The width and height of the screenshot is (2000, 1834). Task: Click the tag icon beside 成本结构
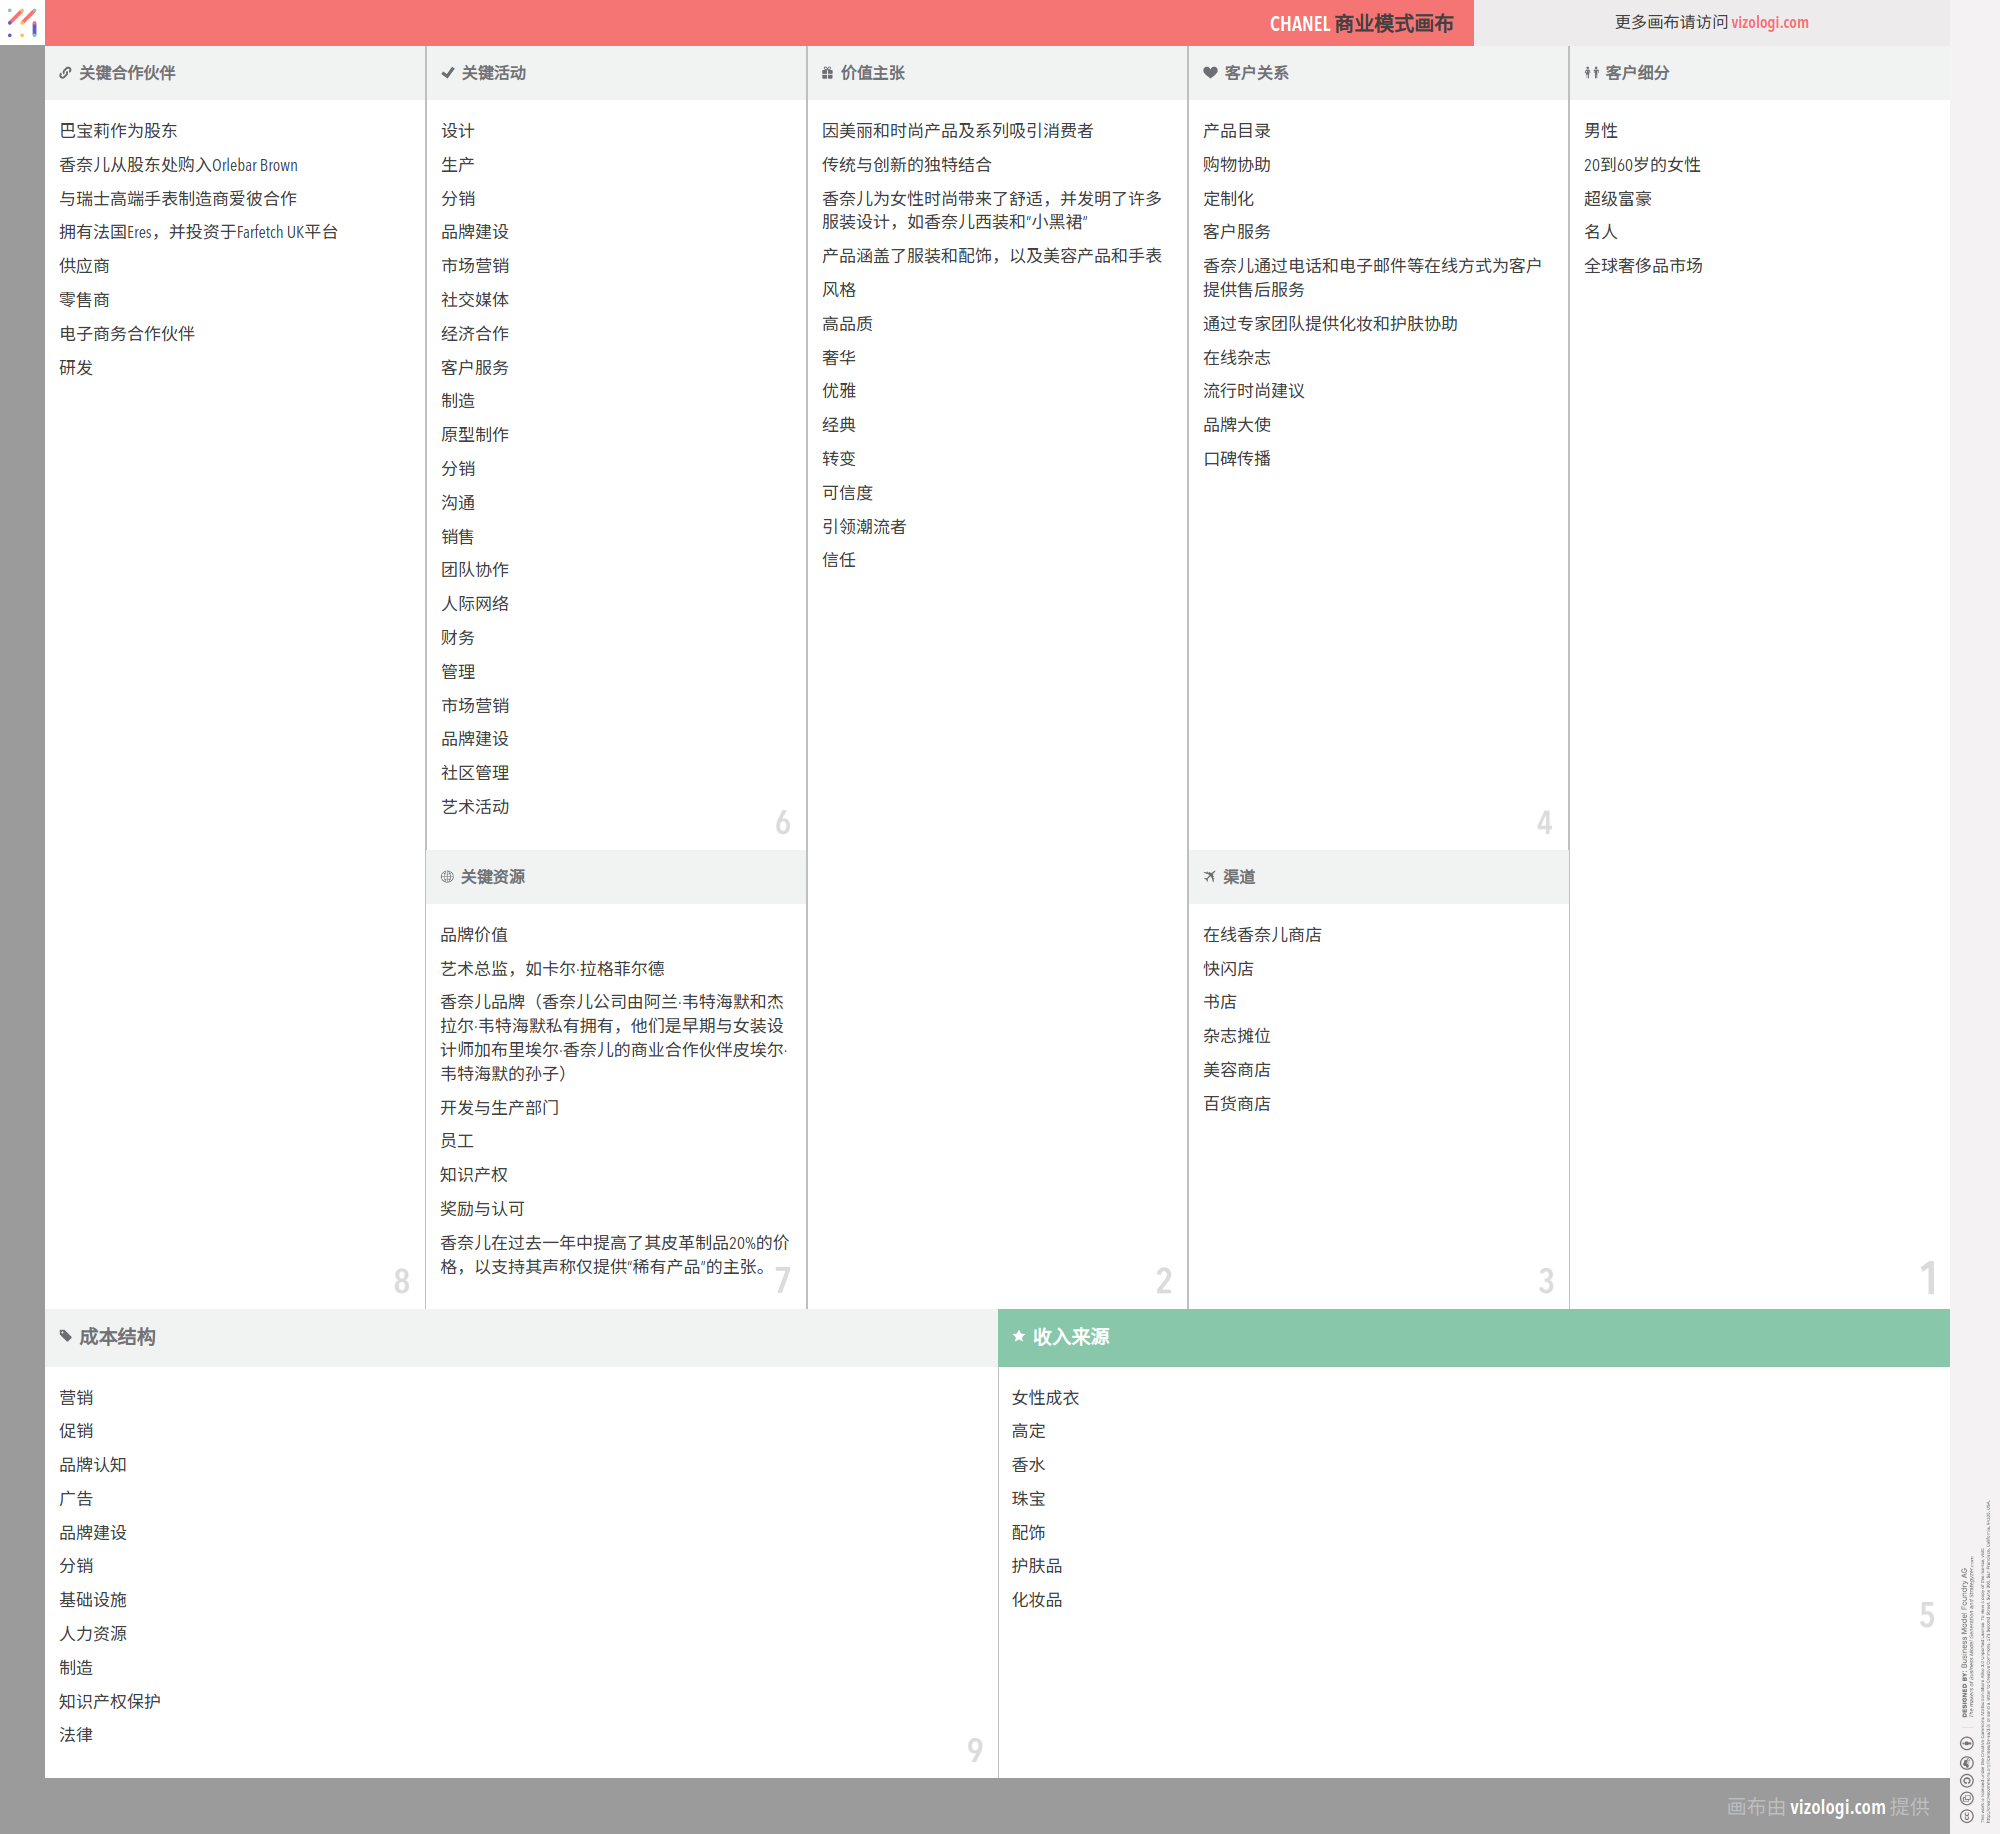pyautogui.click(x=66, y=1336)
